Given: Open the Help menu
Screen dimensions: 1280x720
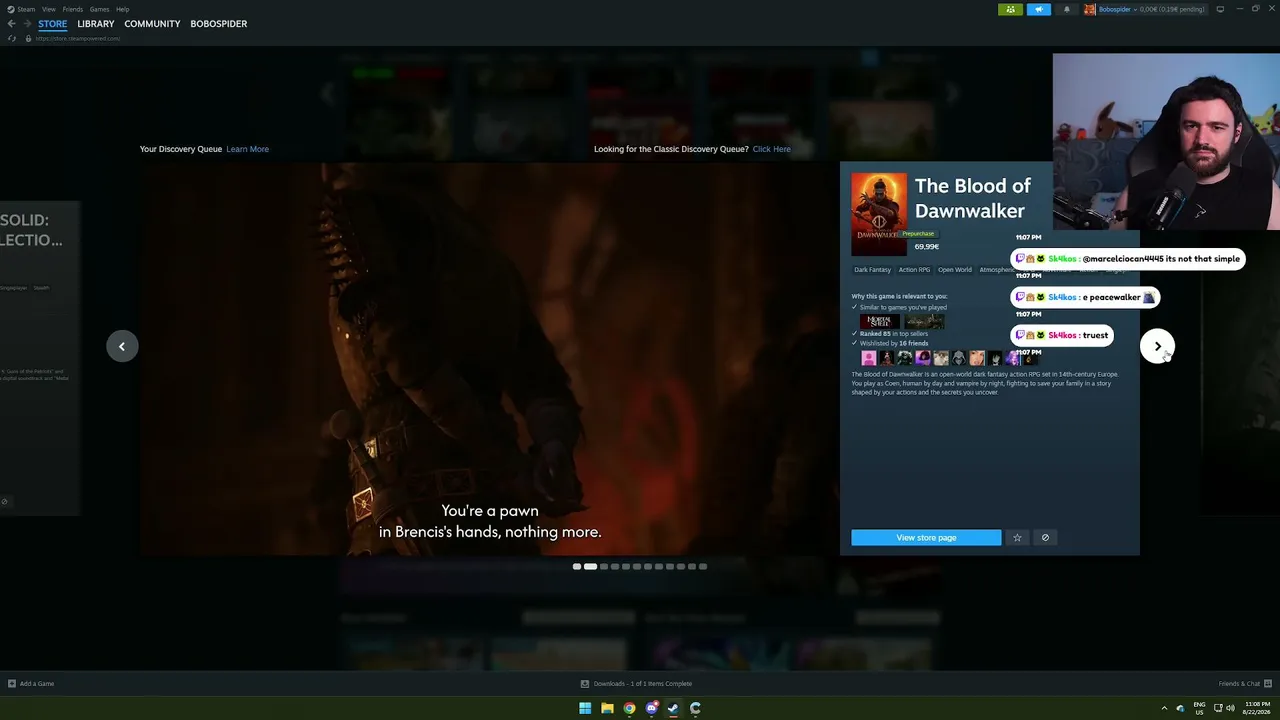Looking at the screenshot, I should click(x=122, y=9).
